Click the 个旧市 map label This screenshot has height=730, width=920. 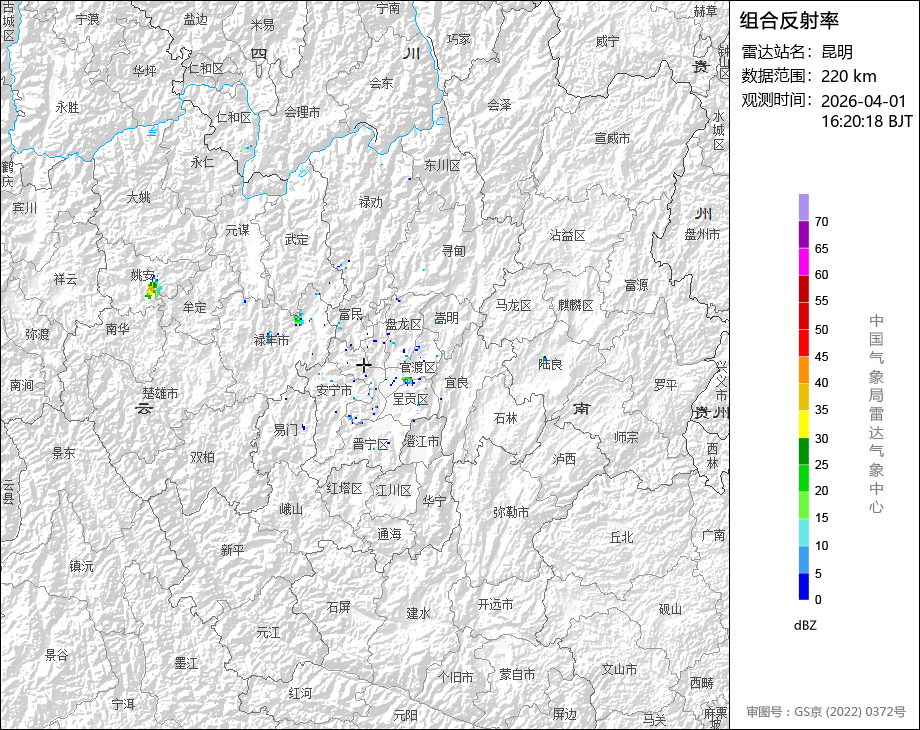[x=455, y=677]
